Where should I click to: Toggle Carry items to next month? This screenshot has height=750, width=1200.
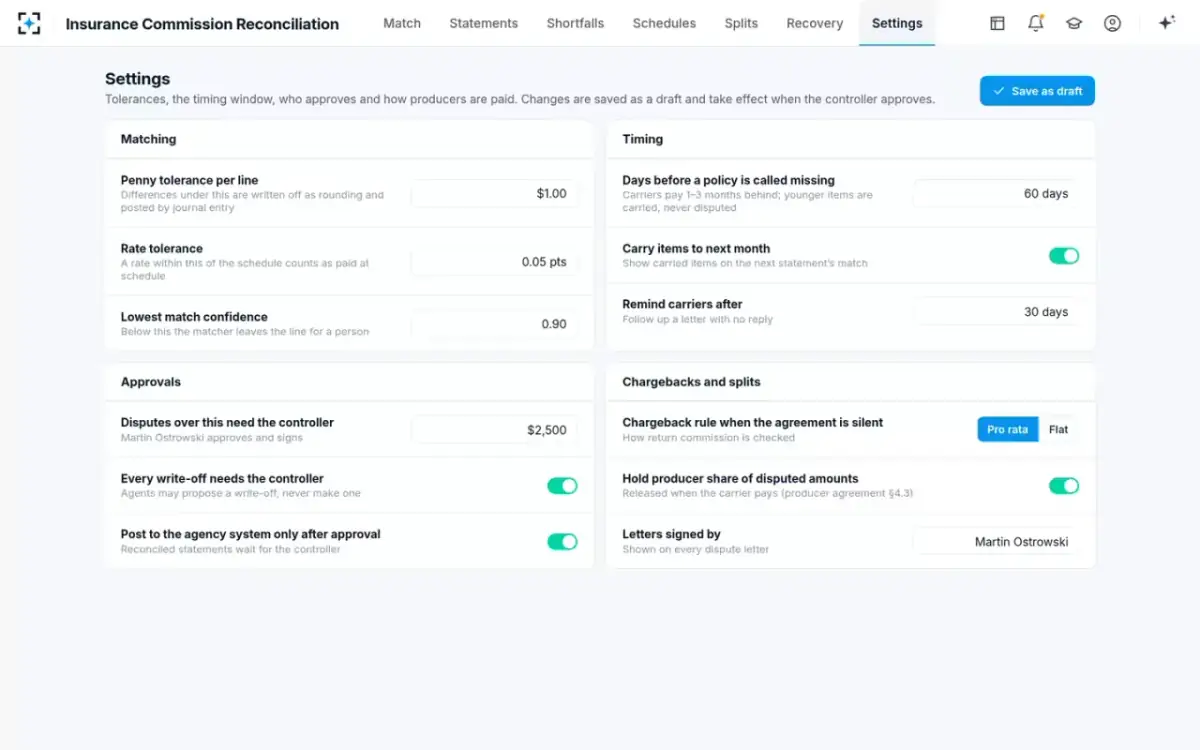[1064, 256]
